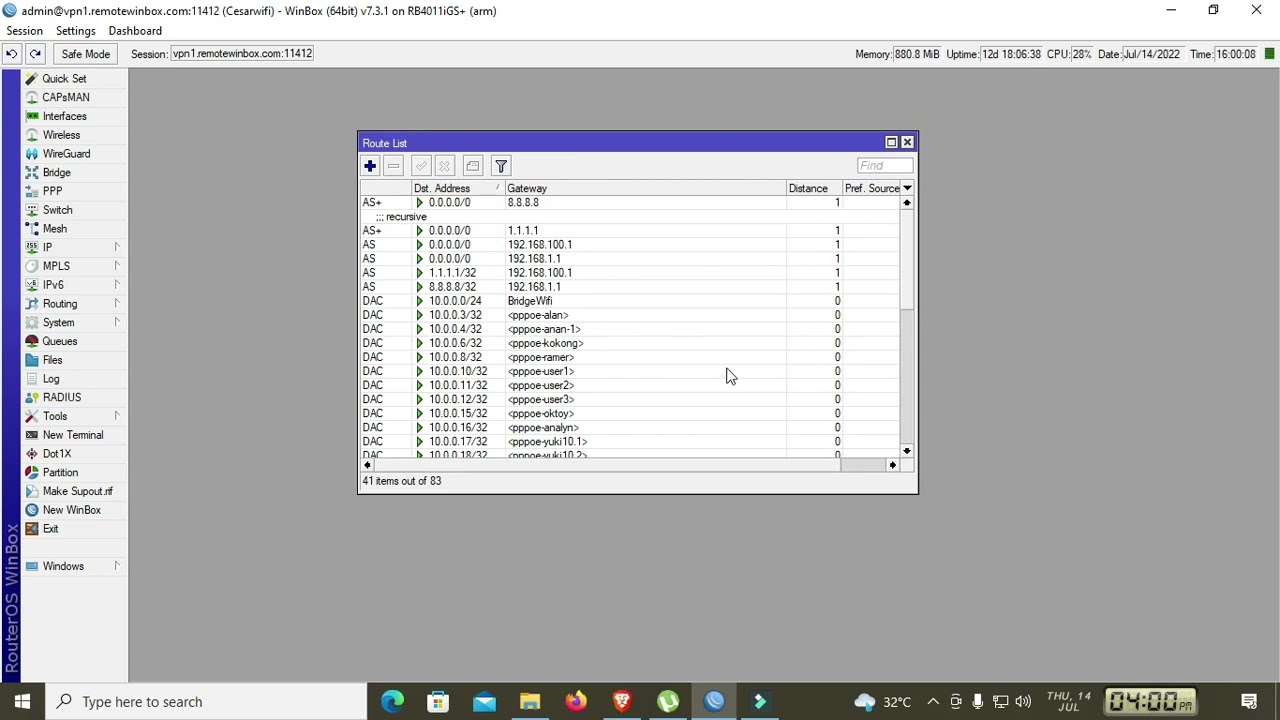Click the enable route checkmark button
This screenshot has height=720, width=1280.
click(x=421, y=166)
